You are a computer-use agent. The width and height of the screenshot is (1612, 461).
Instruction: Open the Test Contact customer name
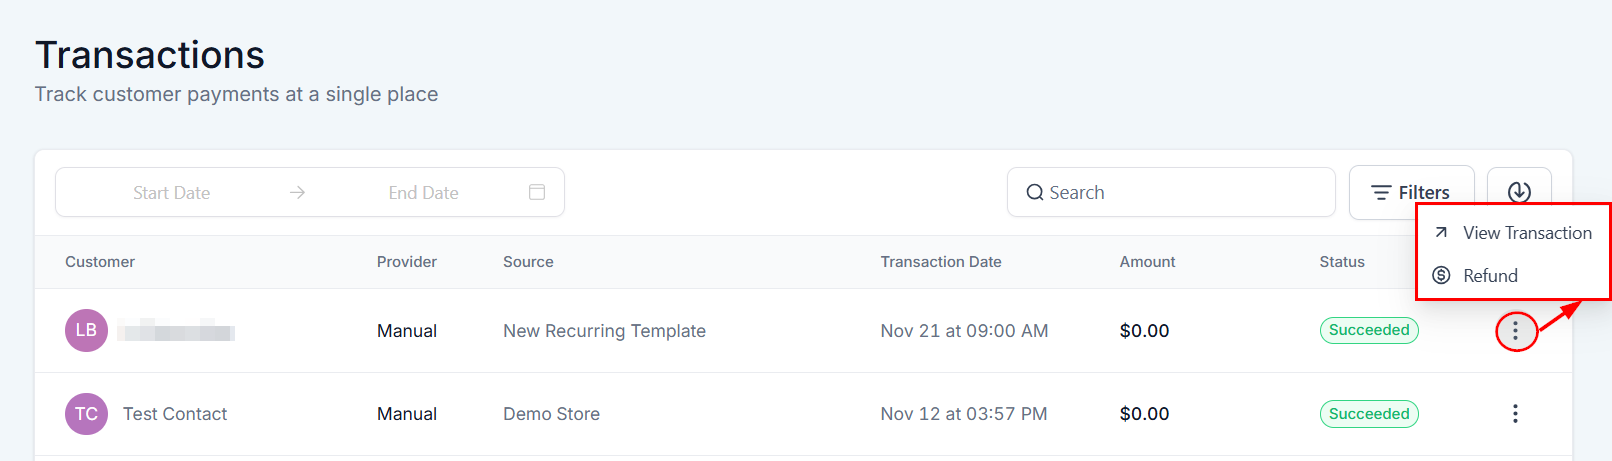pyautogui.click(x=175, y=414)
